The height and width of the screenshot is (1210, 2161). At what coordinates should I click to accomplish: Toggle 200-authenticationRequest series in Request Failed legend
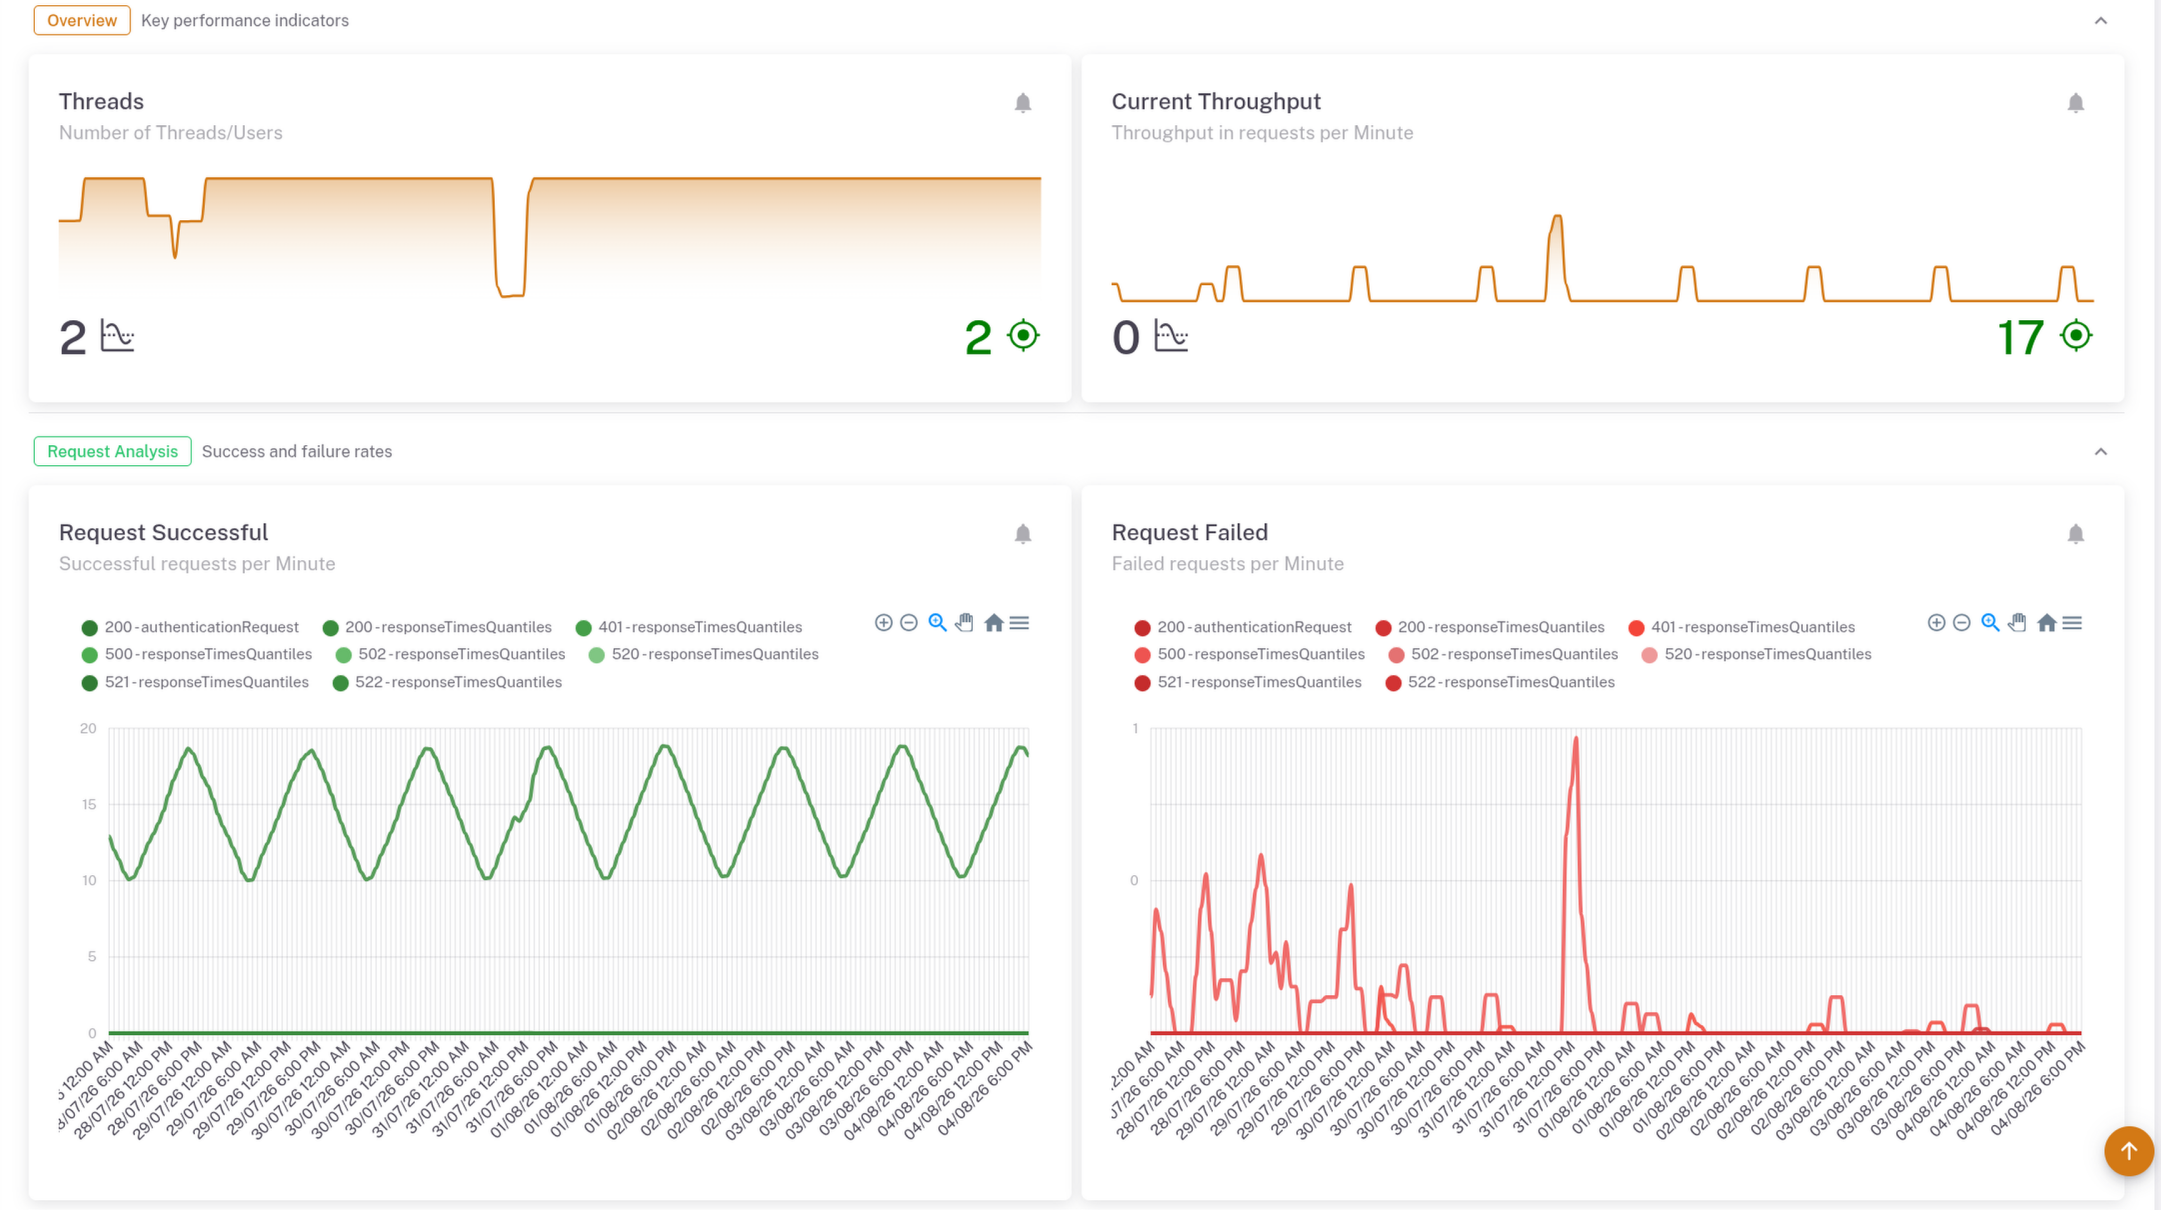point(1243,627)
